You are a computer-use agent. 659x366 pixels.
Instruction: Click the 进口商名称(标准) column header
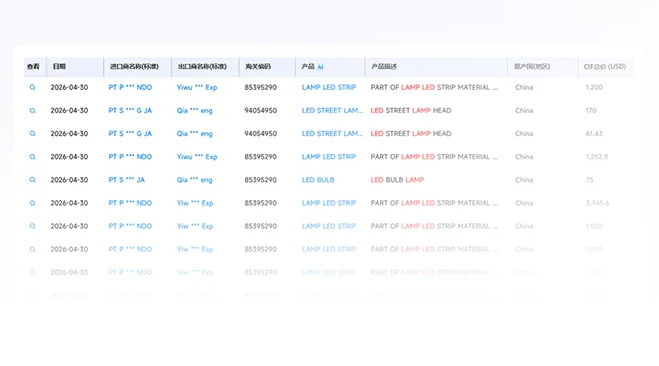[134, 66]
